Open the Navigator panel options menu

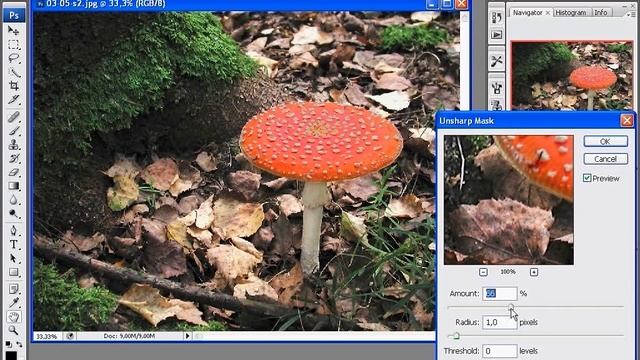(631, 14)
